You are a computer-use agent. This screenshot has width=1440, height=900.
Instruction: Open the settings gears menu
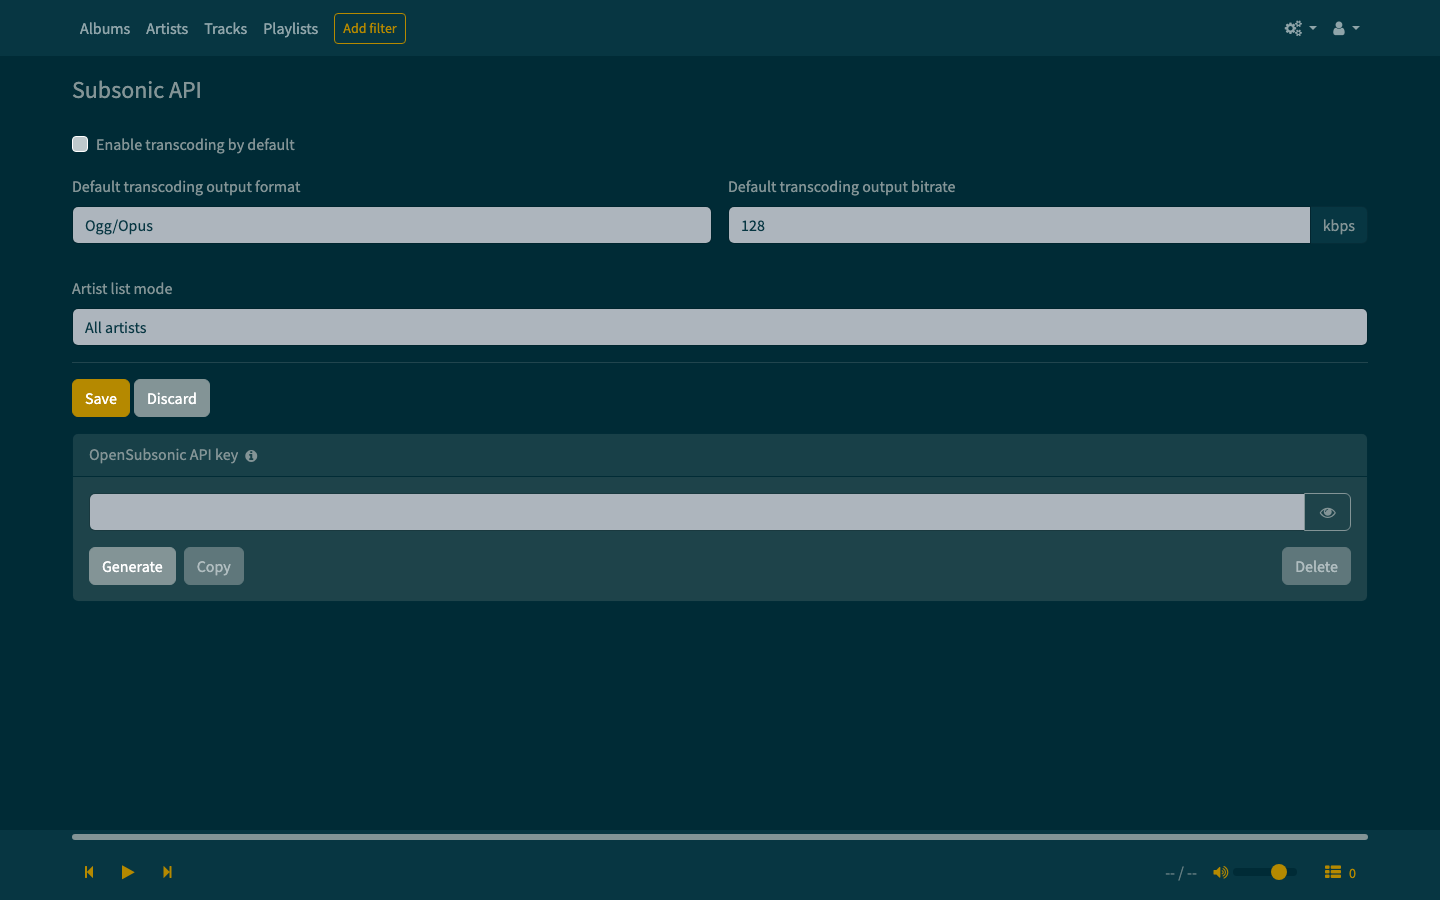(1300, 28)
